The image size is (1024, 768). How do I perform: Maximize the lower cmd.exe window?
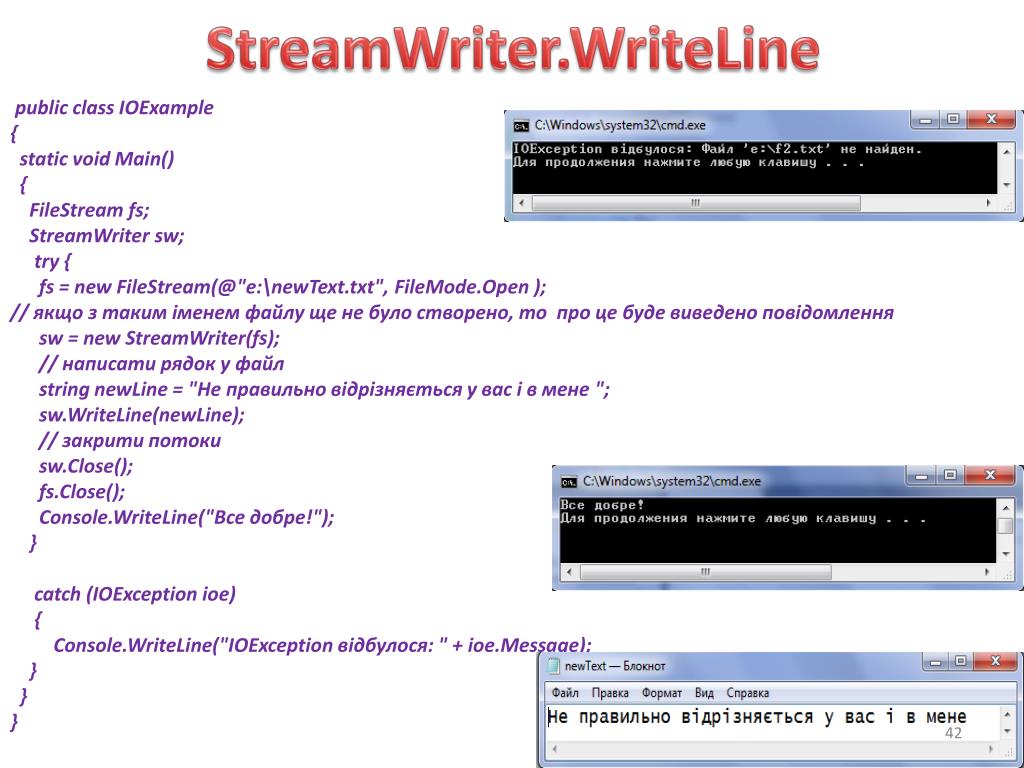[x=950, y=476]
